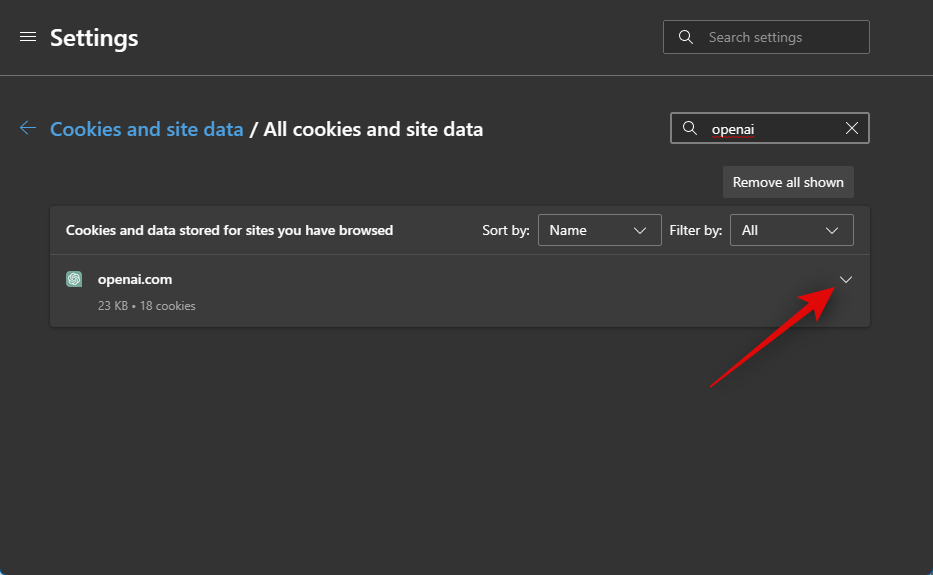
Task: Select the openai.com site name
Action: pos(134,279)
